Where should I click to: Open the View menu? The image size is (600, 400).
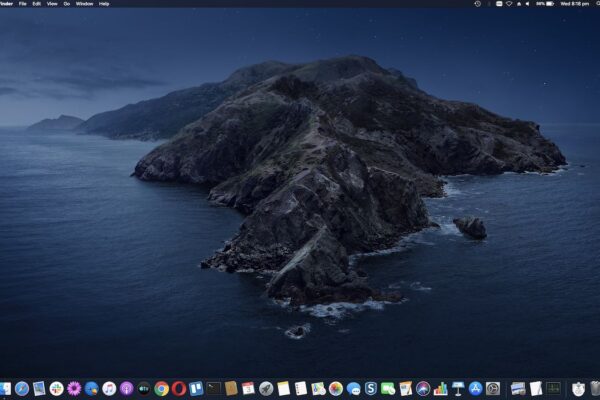tap(52, 4)
